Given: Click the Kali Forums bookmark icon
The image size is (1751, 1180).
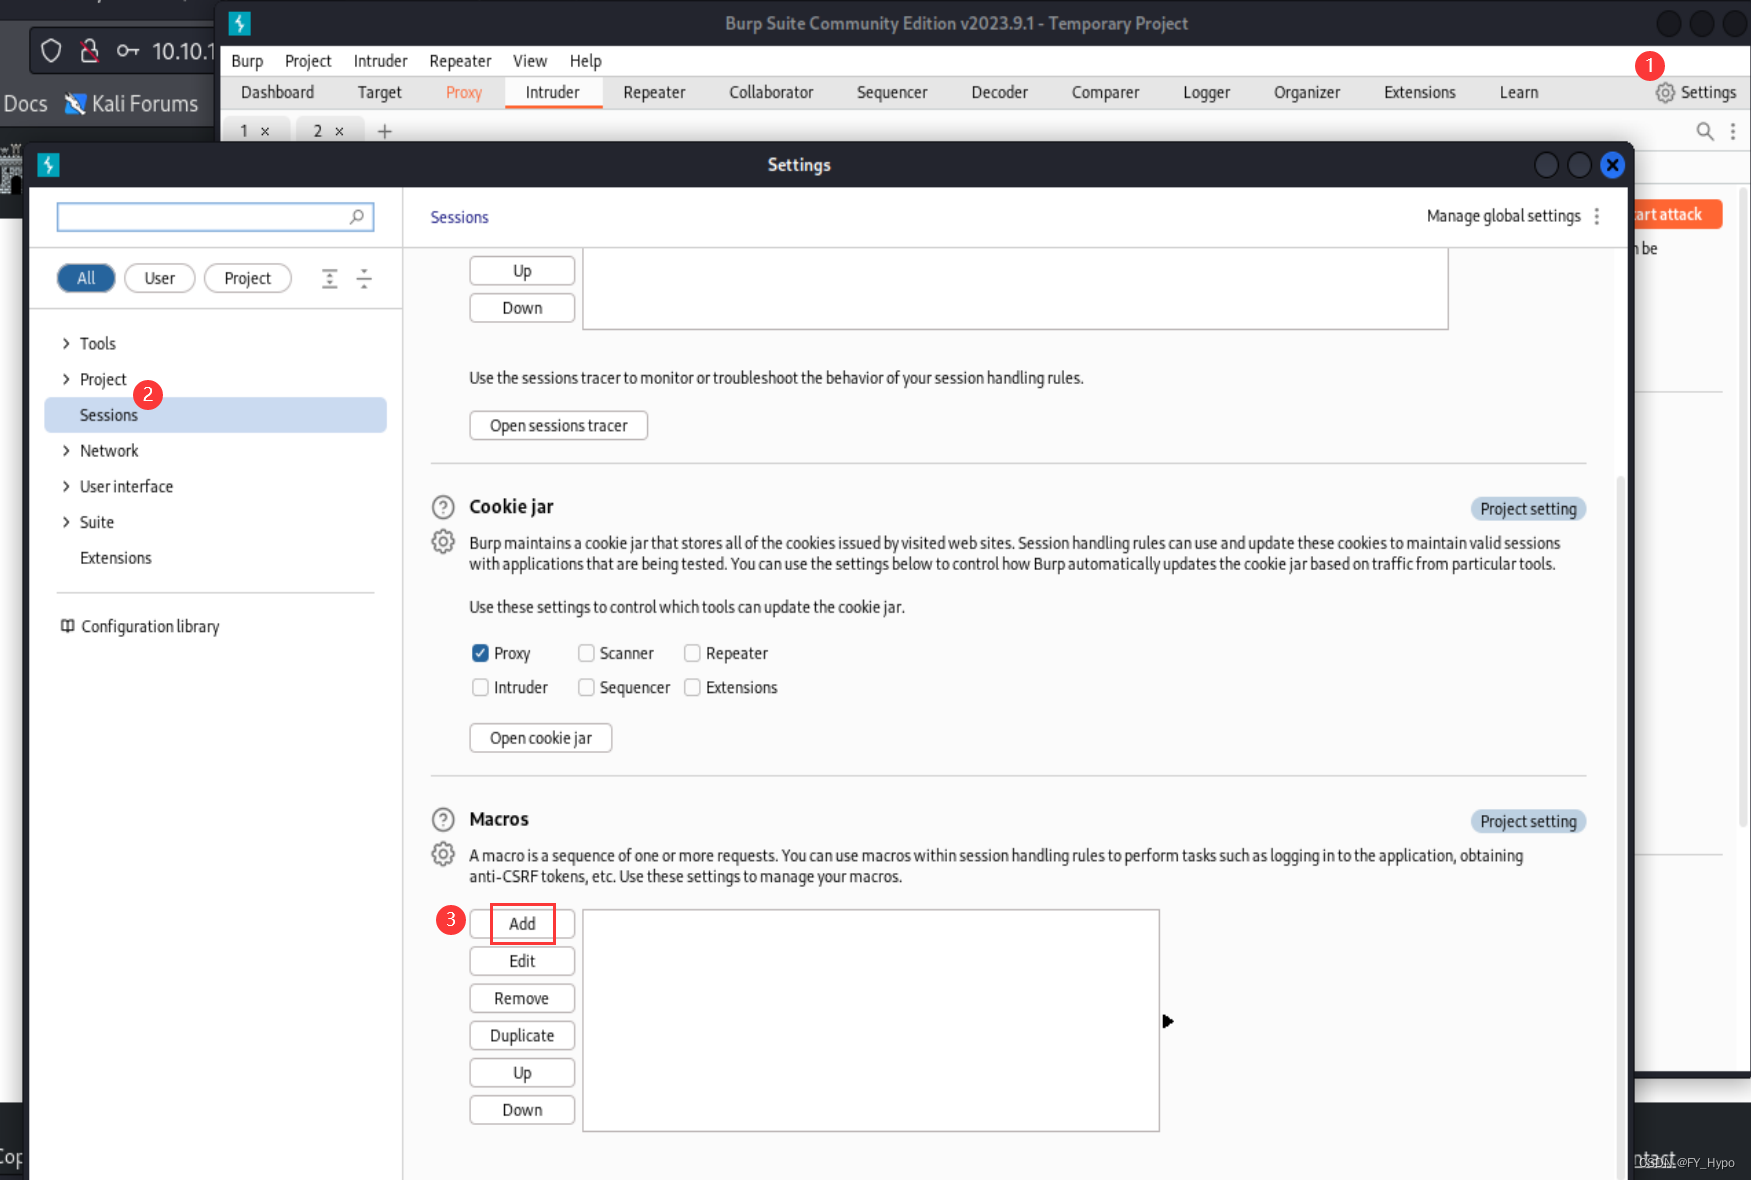Looking at the screenshot, I should click(x=75, y=103).
